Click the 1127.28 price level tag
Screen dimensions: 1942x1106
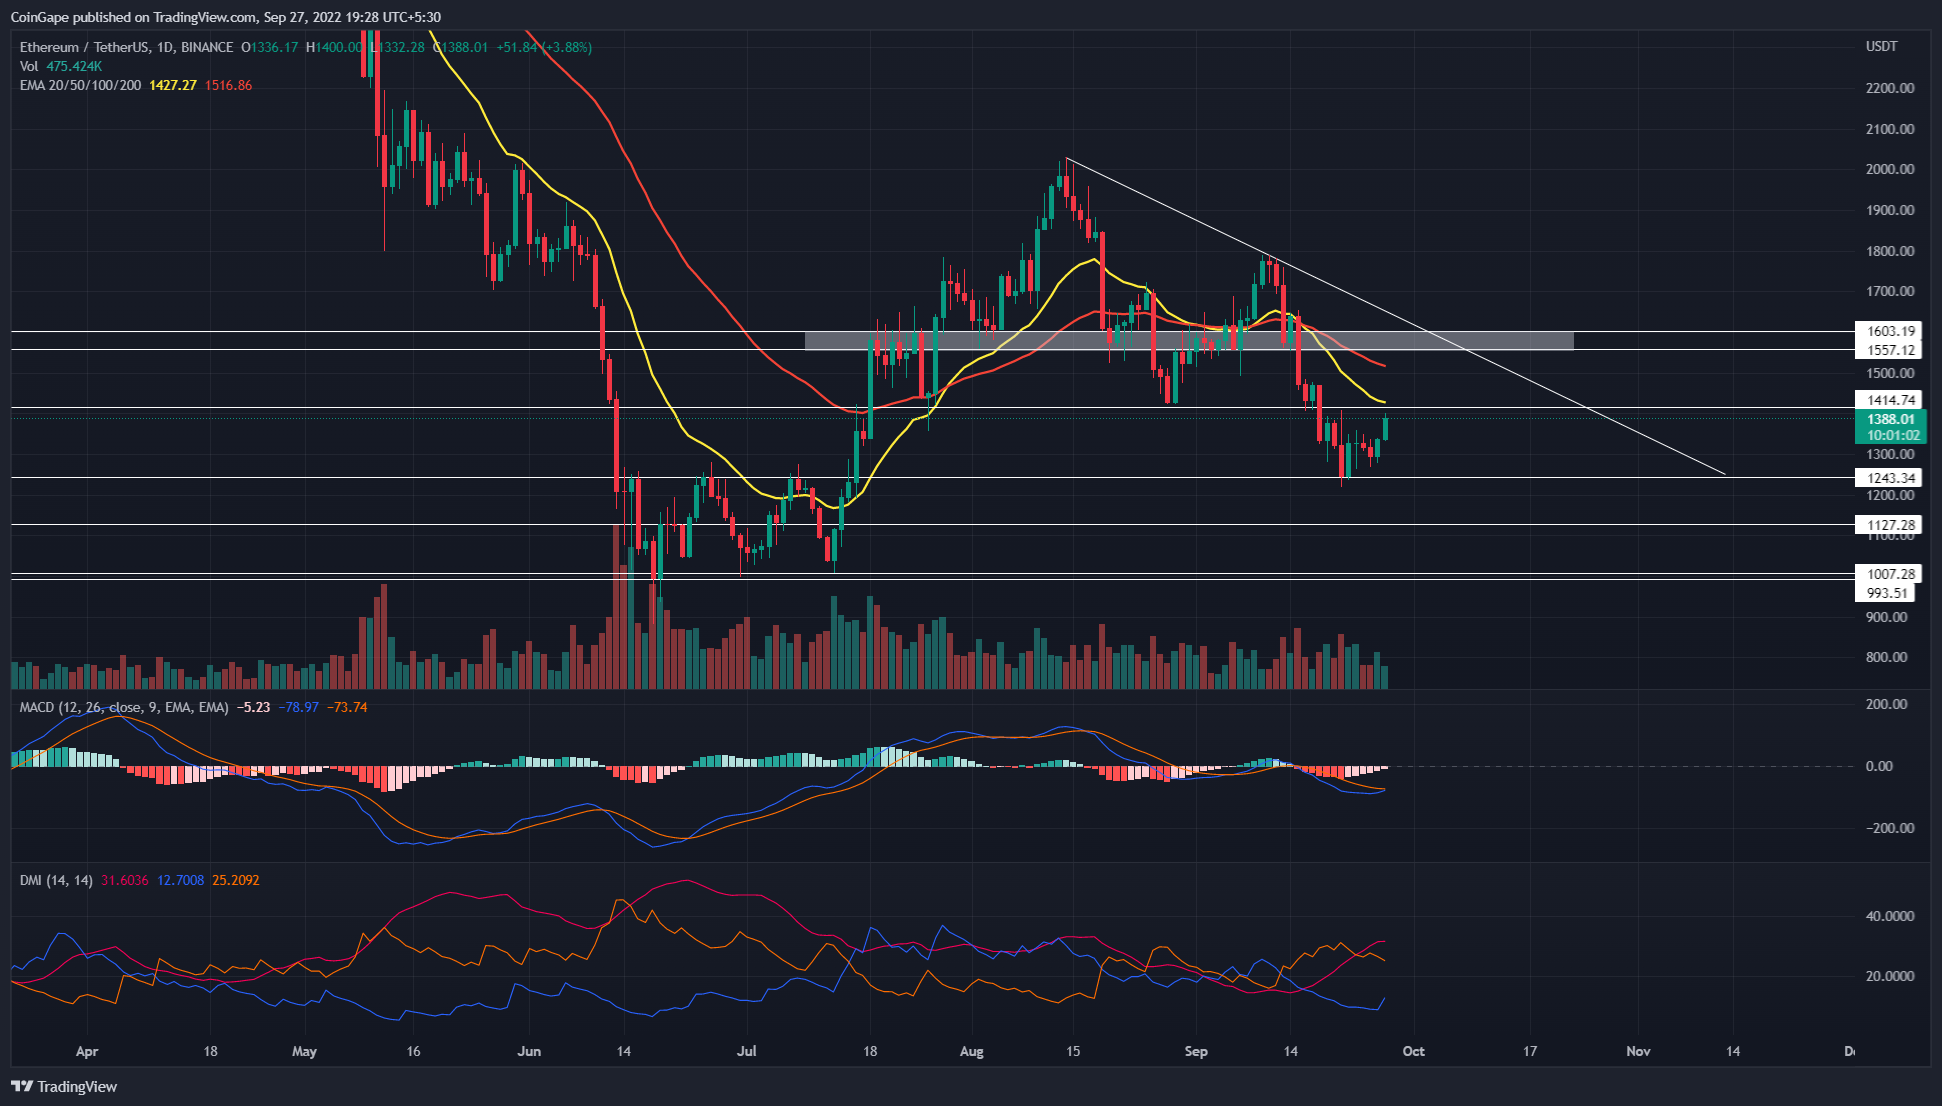[x=1890, y=525]
